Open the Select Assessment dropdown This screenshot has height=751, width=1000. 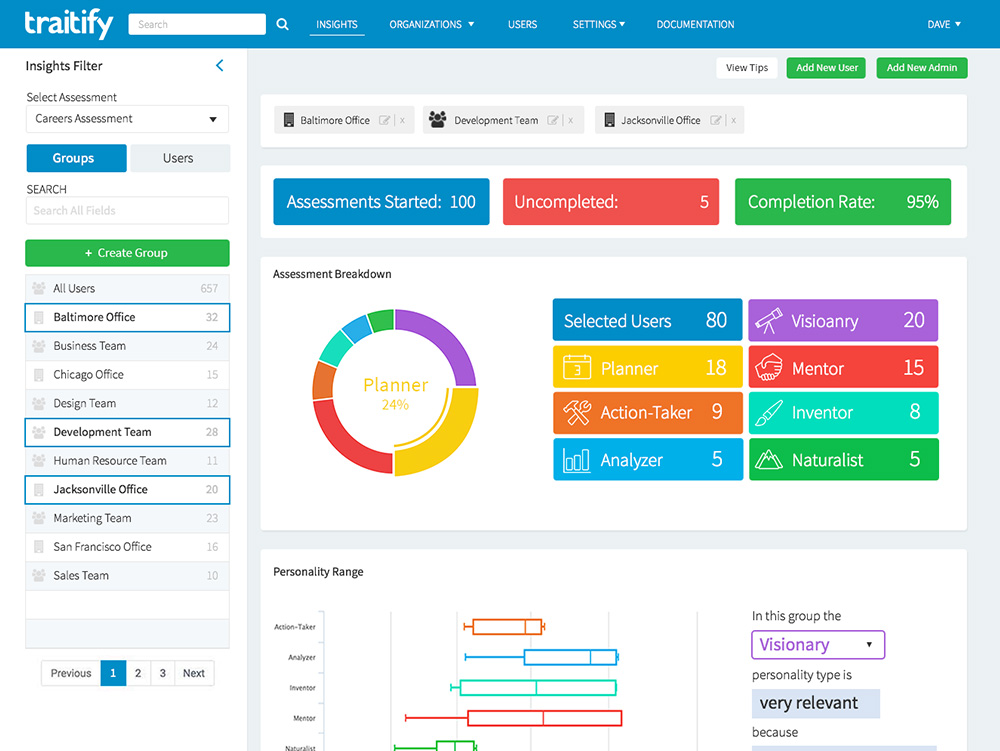(x=127, y=119)
